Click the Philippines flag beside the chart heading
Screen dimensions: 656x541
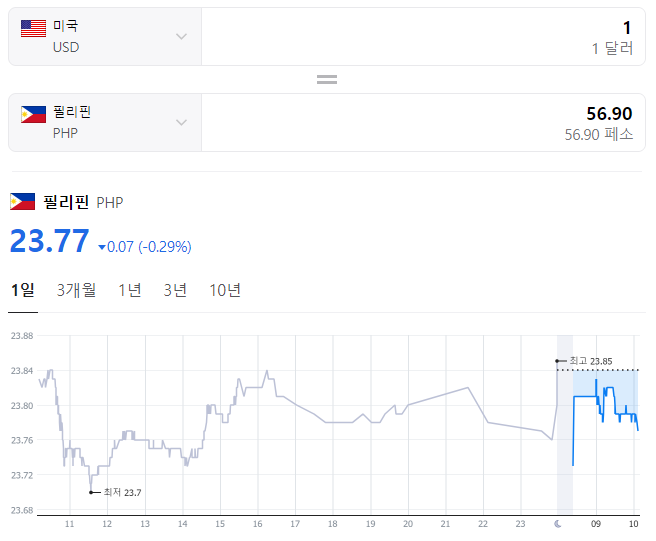[x=23, y=202]
